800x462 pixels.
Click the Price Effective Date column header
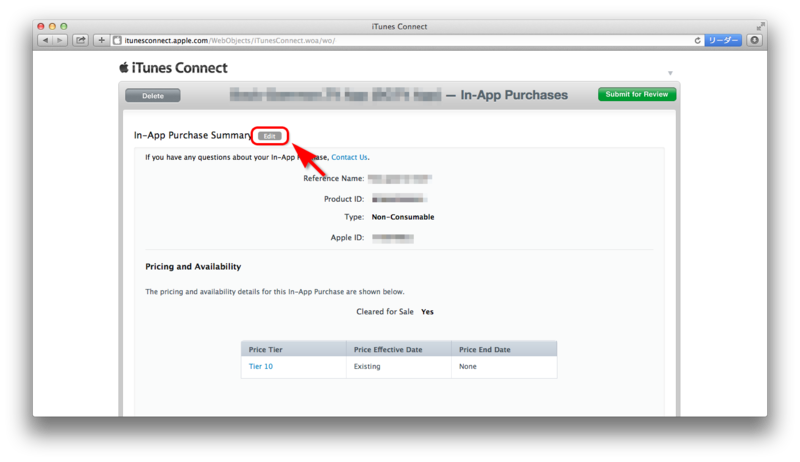[x=398, y=349]
